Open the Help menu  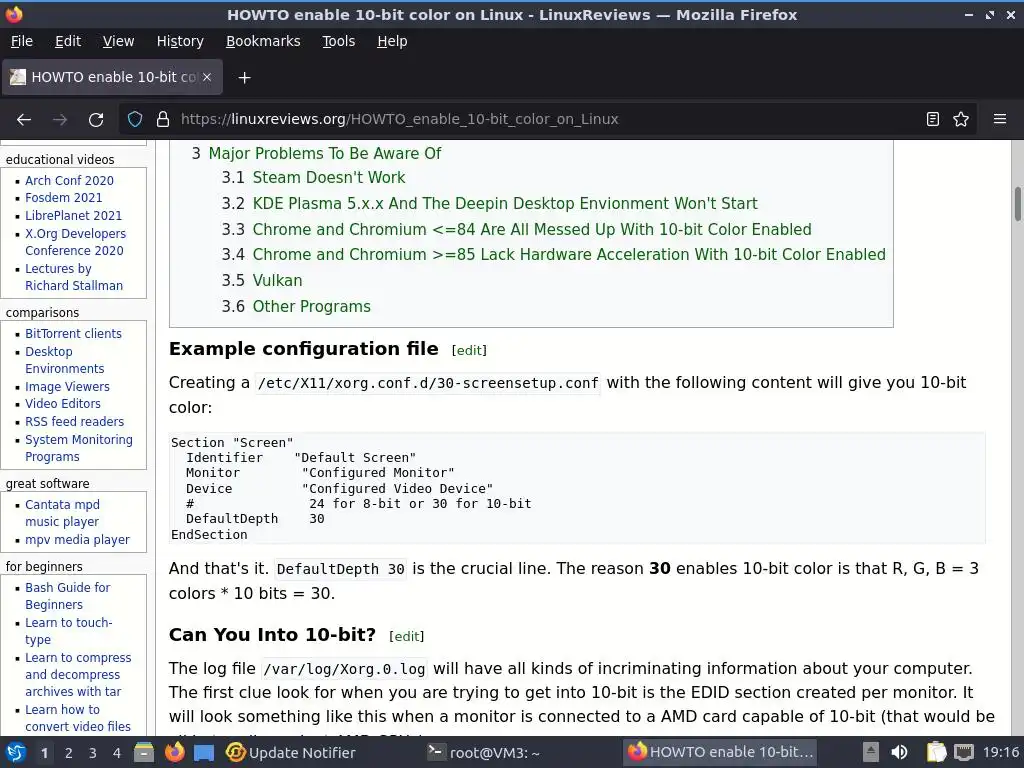coord(392,41)
